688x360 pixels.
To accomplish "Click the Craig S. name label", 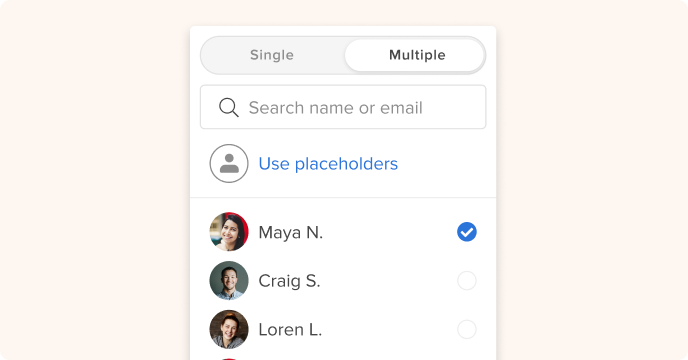I will tap(289, 281).
